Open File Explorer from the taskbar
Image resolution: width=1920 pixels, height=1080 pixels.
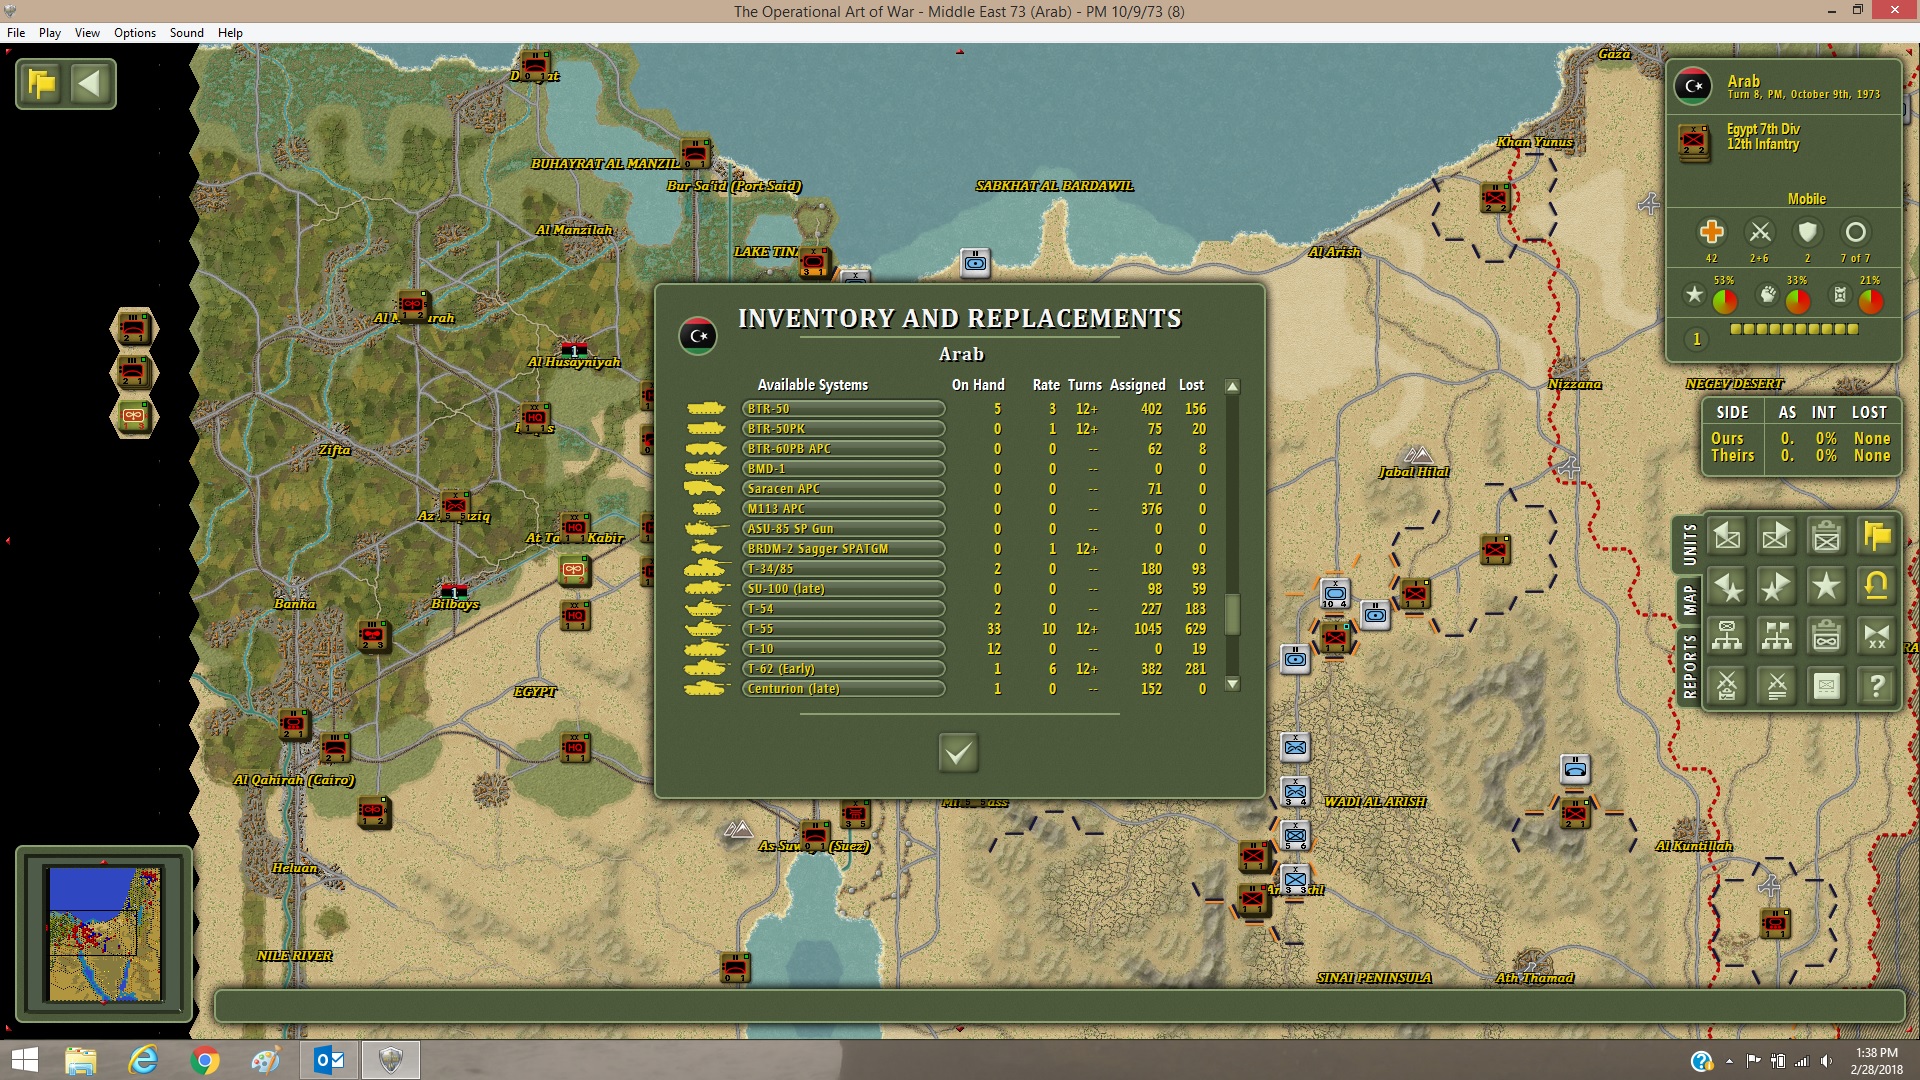pos(80,1060)
